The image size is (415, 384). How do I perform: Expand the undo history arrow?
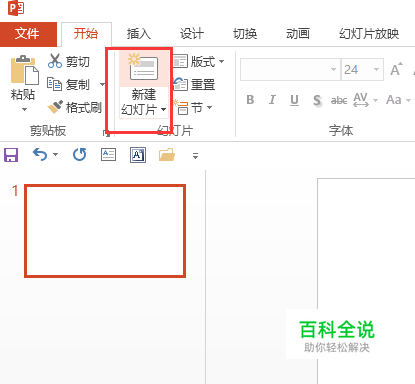point(55,155)
